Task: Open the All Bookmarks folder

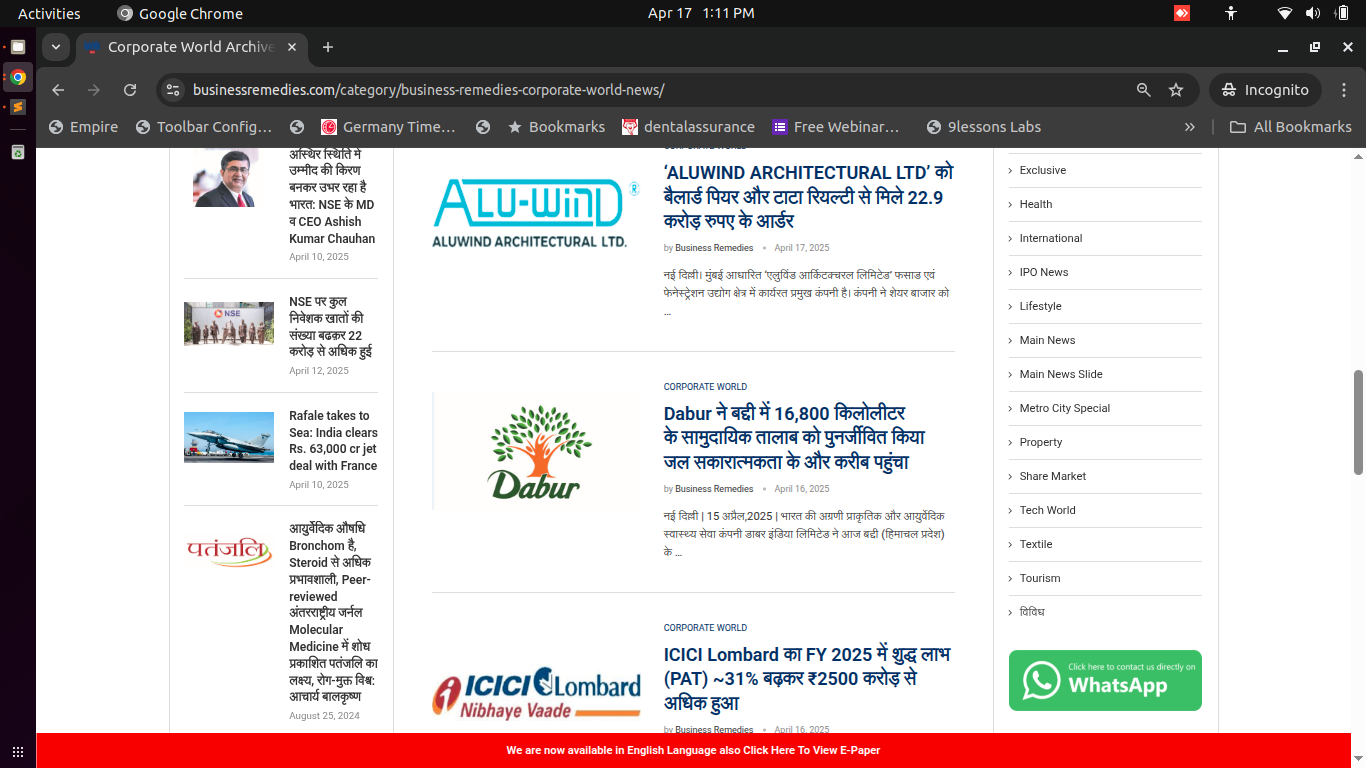Action: 1290,127
